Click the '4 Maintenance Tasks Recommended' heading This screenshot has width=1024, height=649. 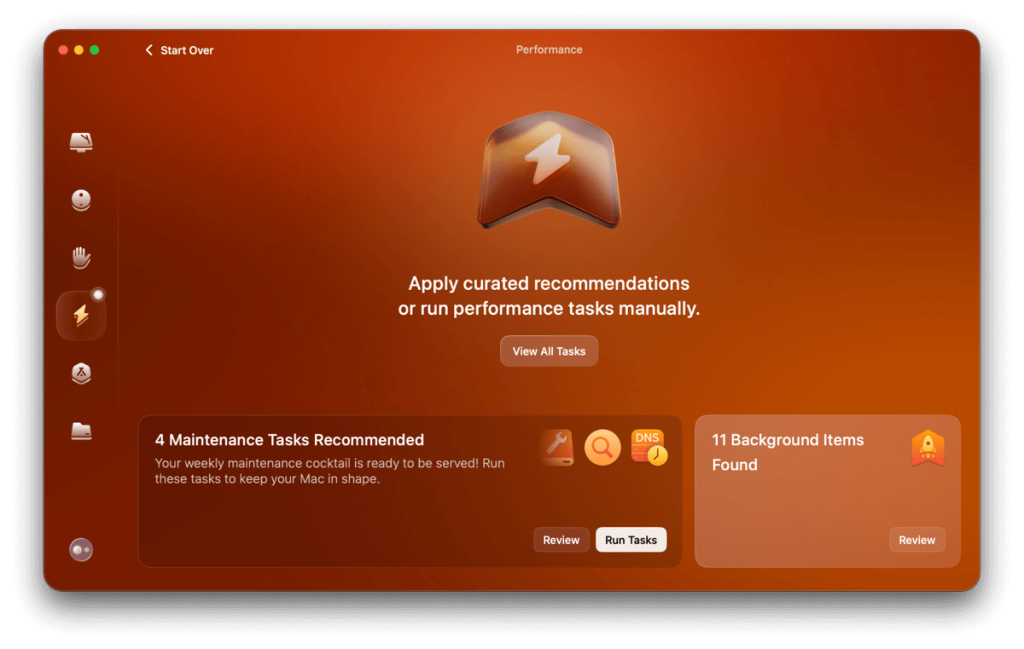click(289, 440)
